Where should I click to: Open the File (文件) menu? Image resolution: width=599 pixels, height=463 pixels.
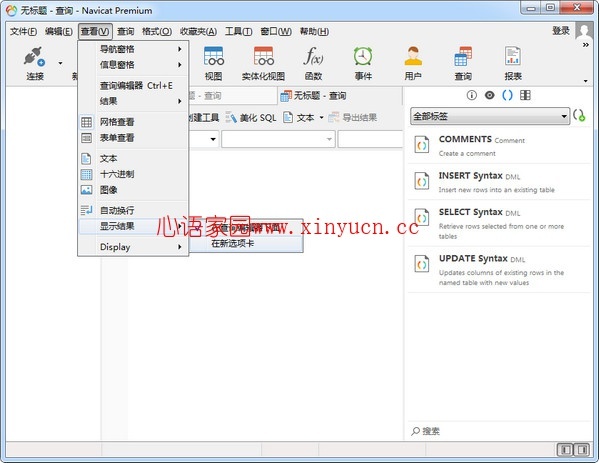point(23,31)
